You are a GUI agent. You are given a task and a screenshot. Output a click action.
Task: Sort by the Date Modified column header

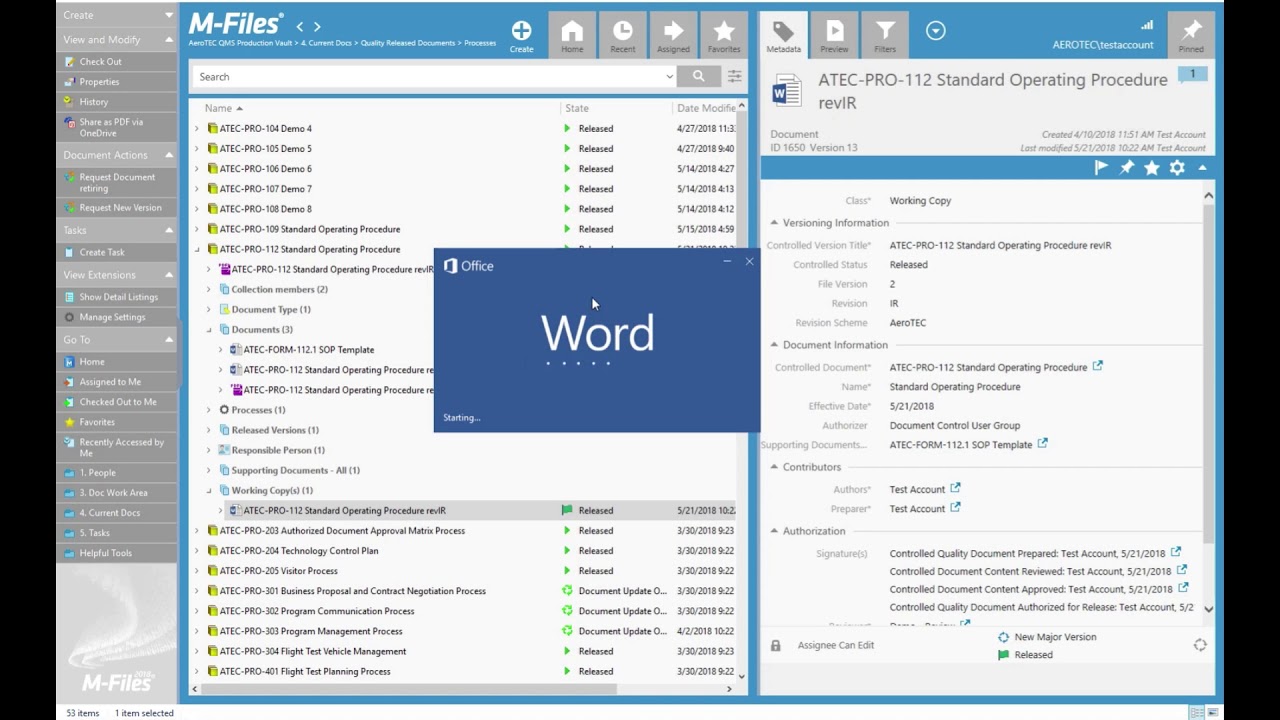click(x=706, y=108)
